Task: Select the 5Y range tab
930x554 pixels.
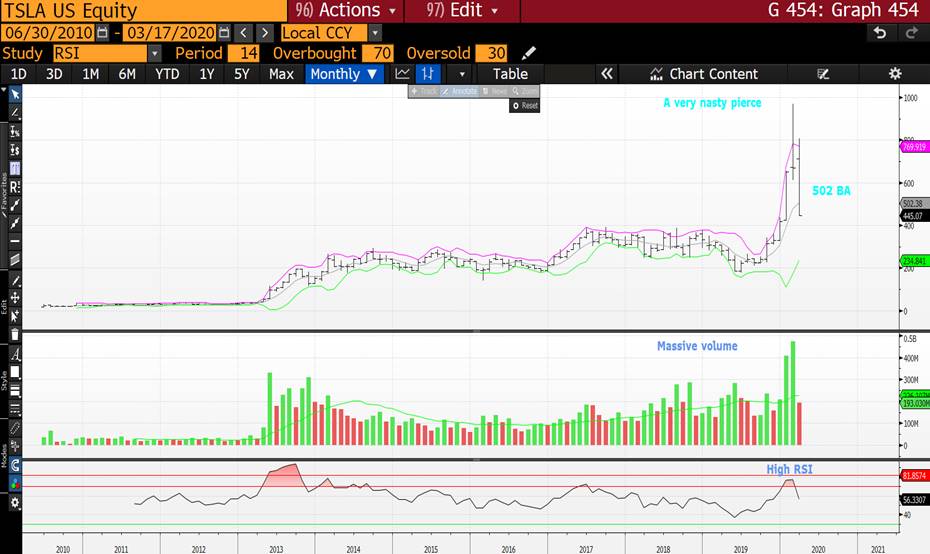Action: 241,74
